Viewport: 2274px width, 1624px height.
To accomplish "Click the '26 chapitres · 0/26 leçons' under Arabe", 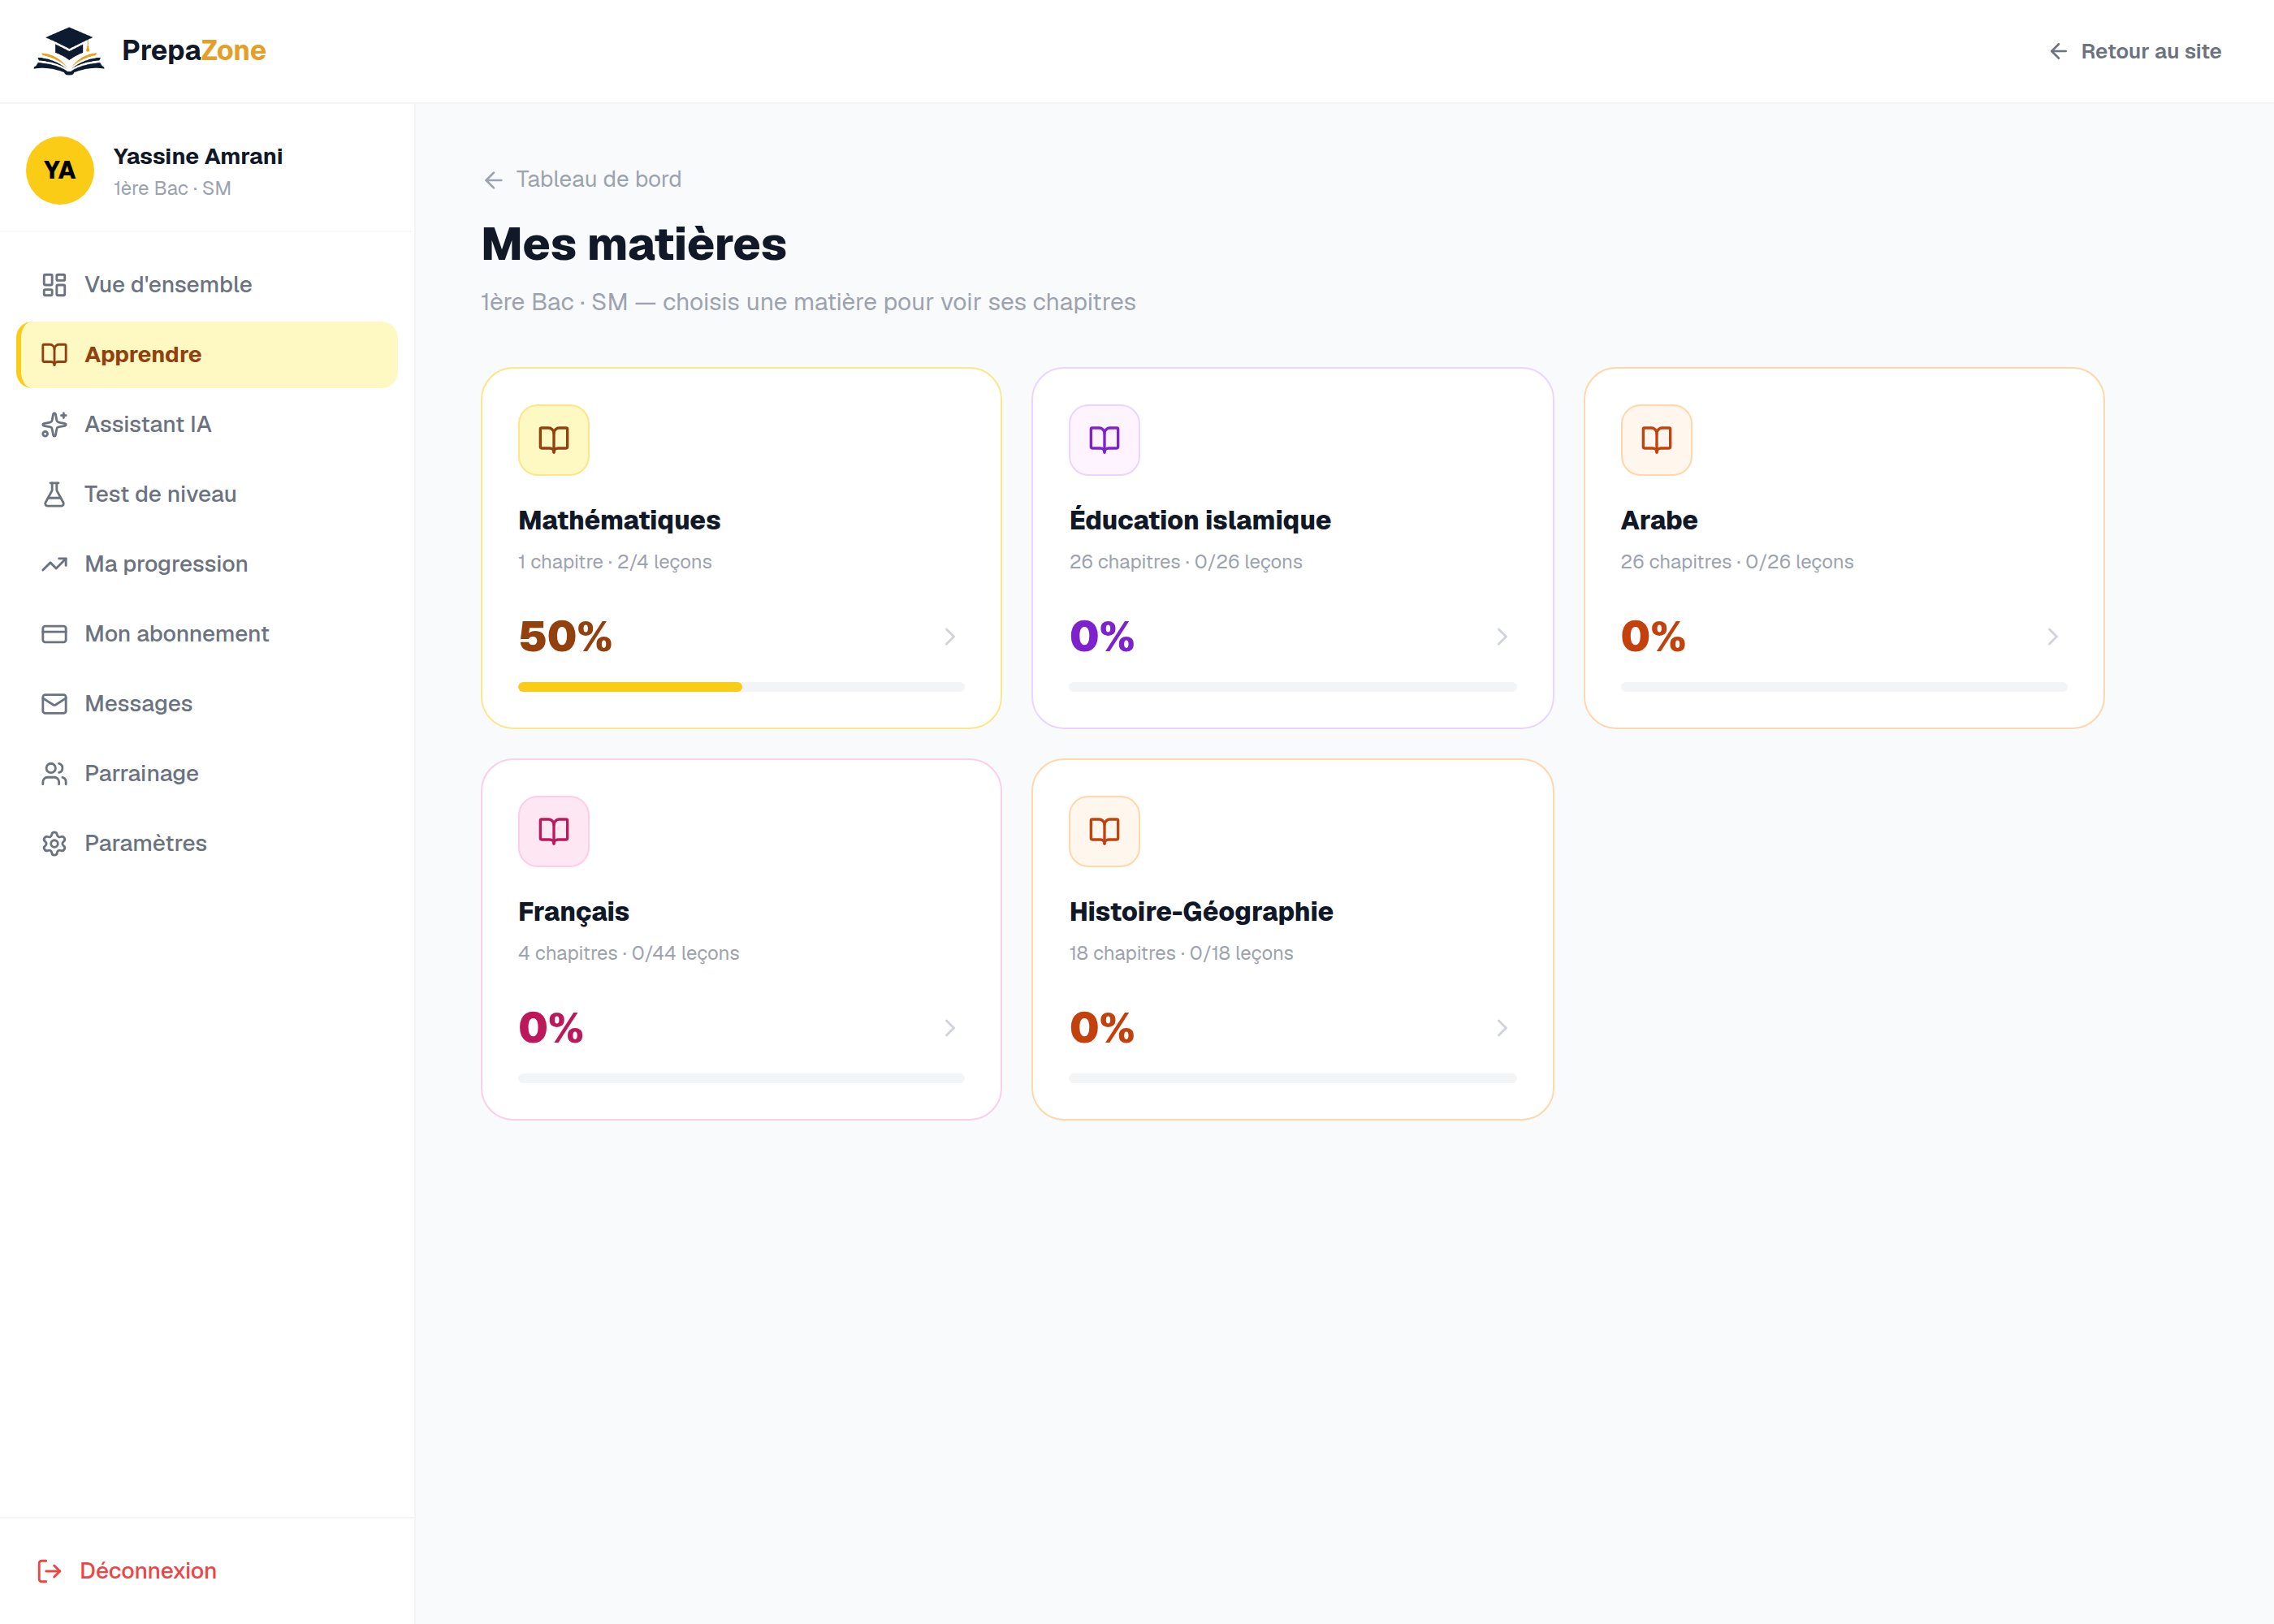I will tap(1737, 562).
